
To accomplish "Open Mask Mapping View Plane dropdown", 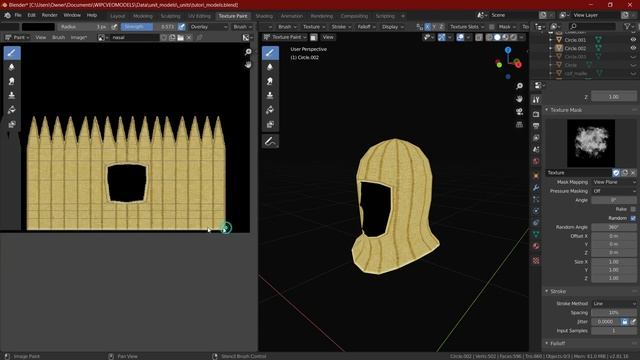I will tap(613, 182).
